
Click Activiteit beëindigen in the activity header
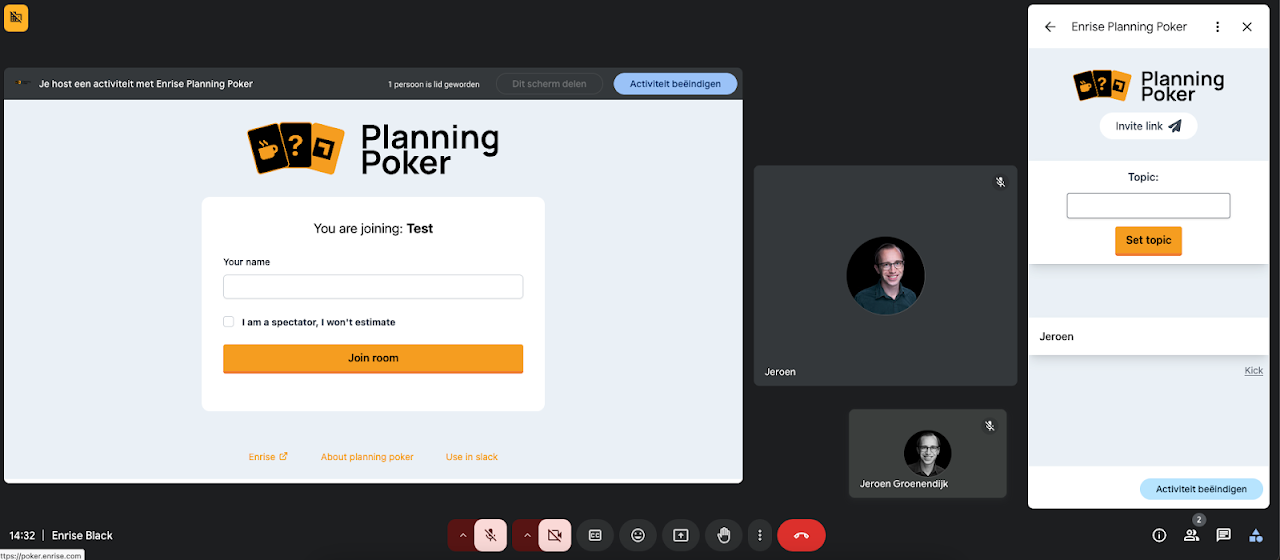point(675,84)
